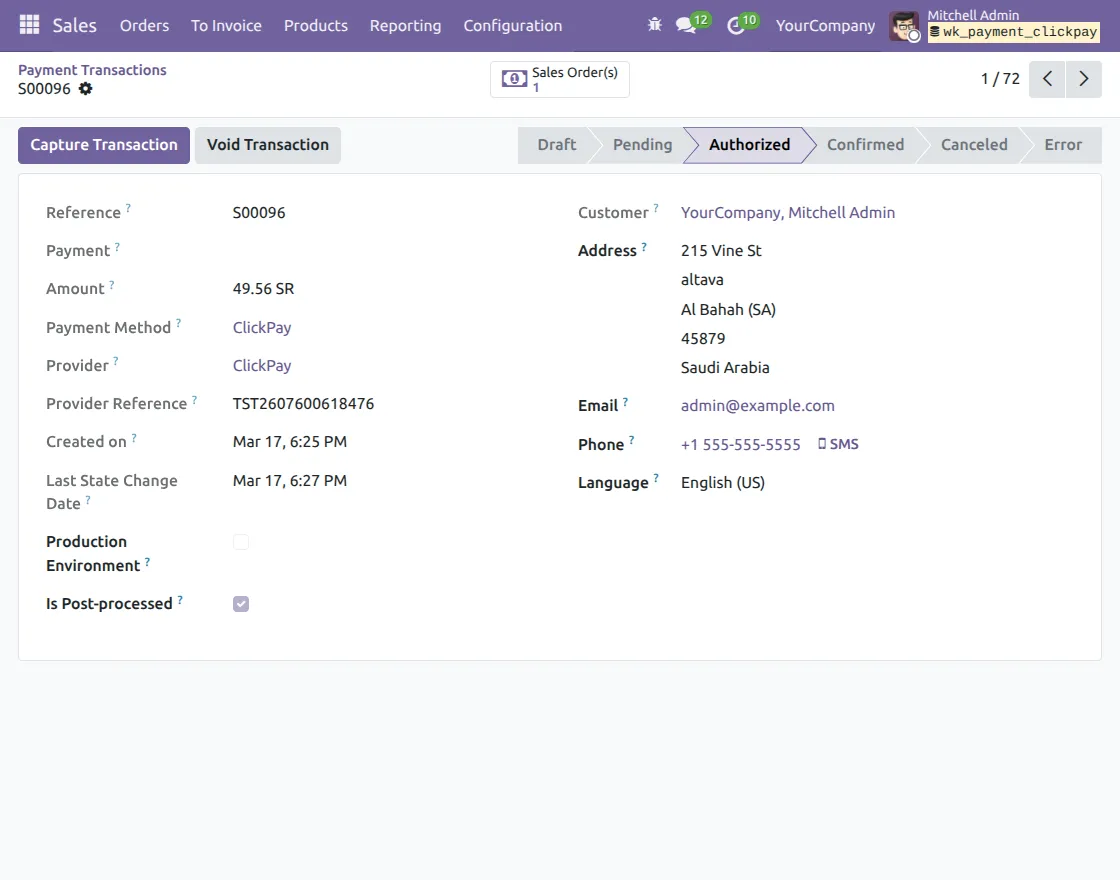Show help tooltip for Address field
This screenshot has height=880, width=1120.
pyautogui.click(x=644, y=246)
